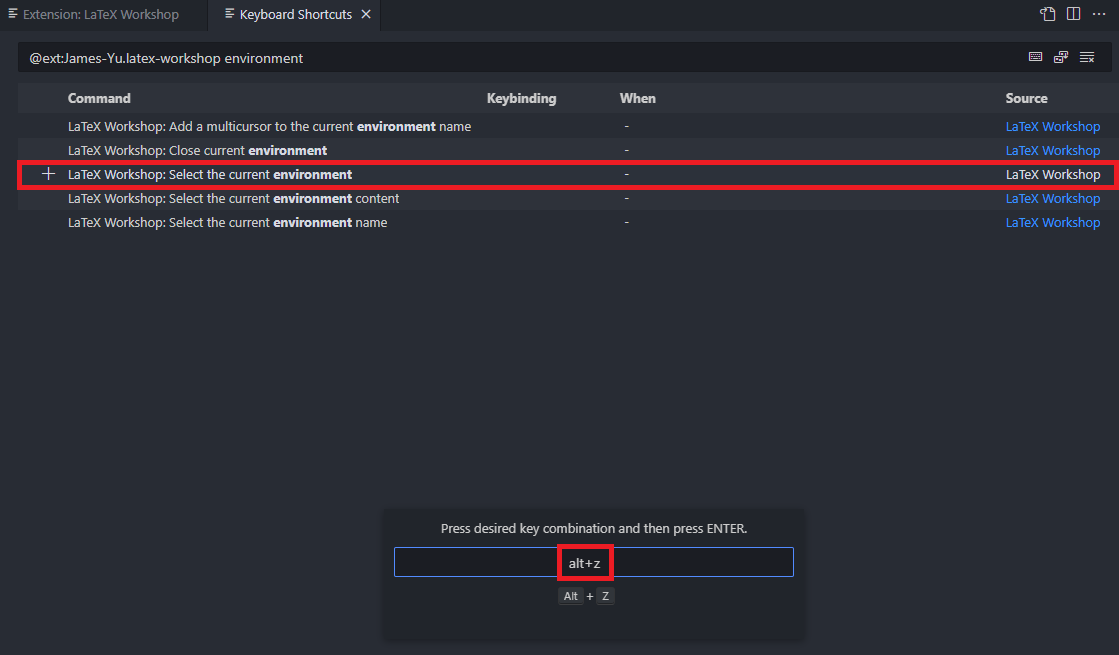Sort shortcuts by precedence icon
The height and width of the screenshot is (655, 1119).
click(x=1061, y=57)
